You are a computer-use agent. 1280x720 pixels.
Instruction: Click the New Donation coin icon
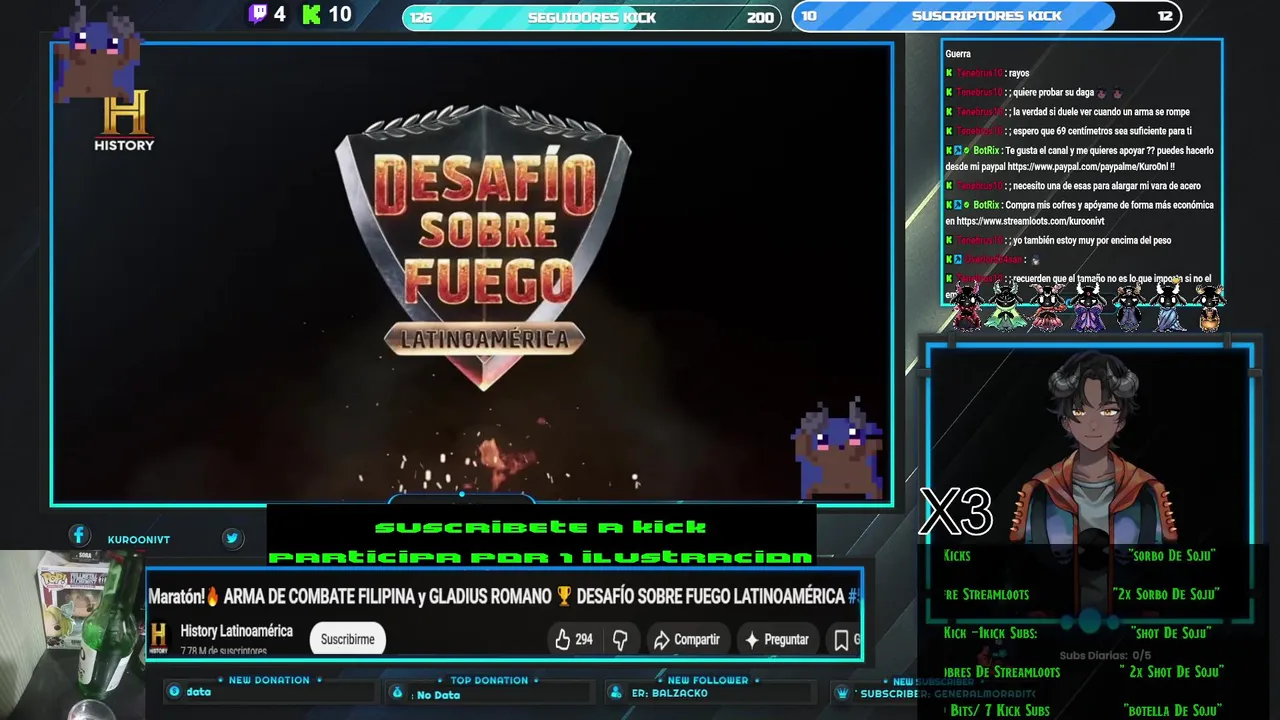tap(175, 692)
